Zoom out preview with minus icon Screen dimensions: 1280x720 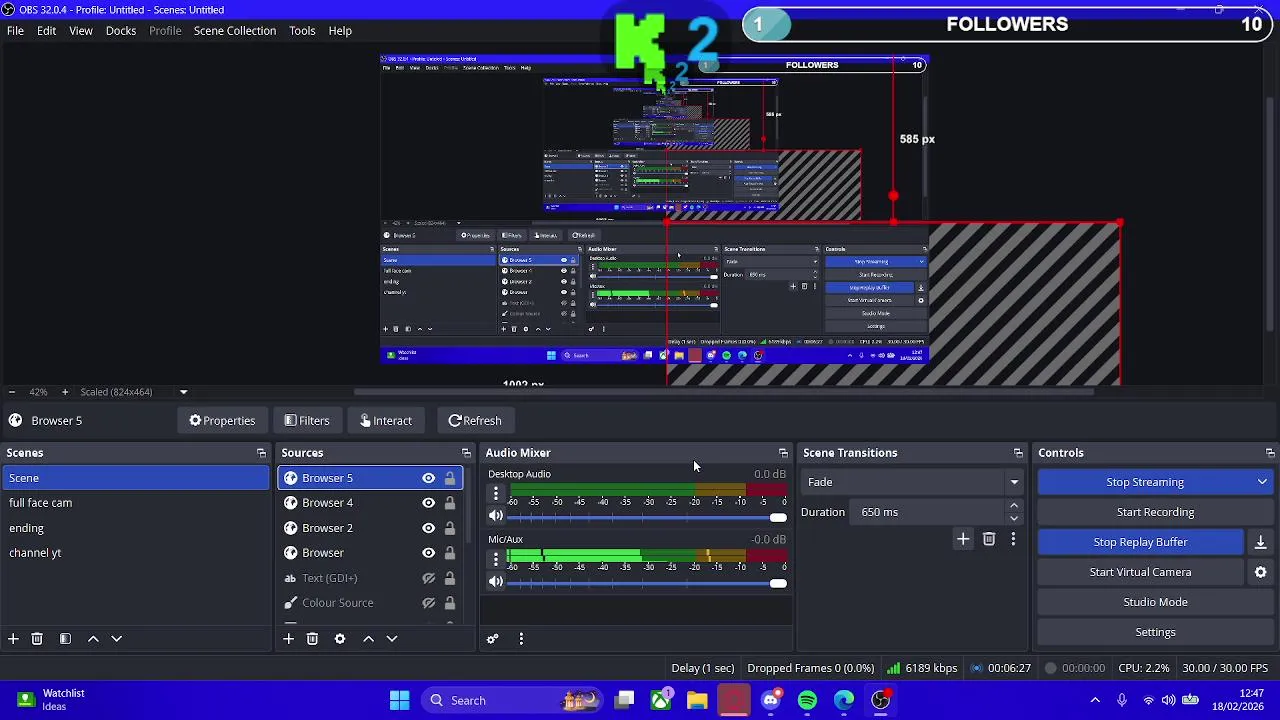point(11,392)
